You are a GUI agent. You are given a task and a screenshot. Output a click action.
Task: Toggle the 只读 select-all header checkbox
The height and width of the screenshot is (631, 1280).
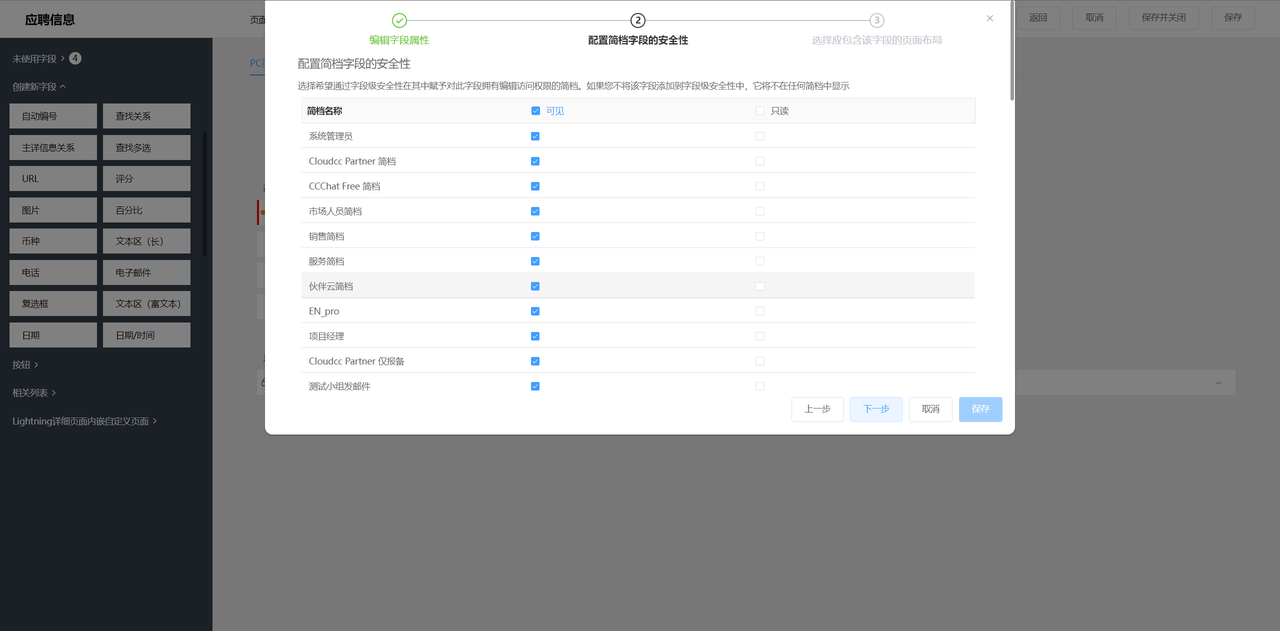coord(760,111)
